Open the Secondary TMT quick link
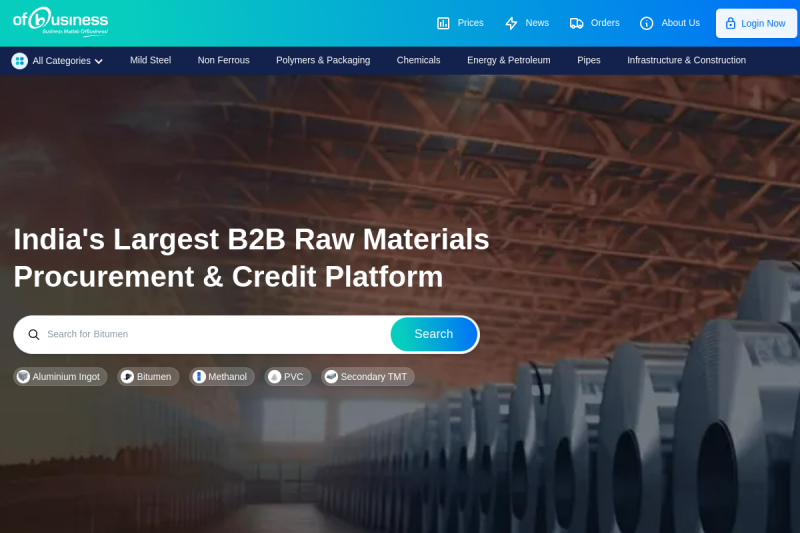The image size is (800, 533). point(367,377)
